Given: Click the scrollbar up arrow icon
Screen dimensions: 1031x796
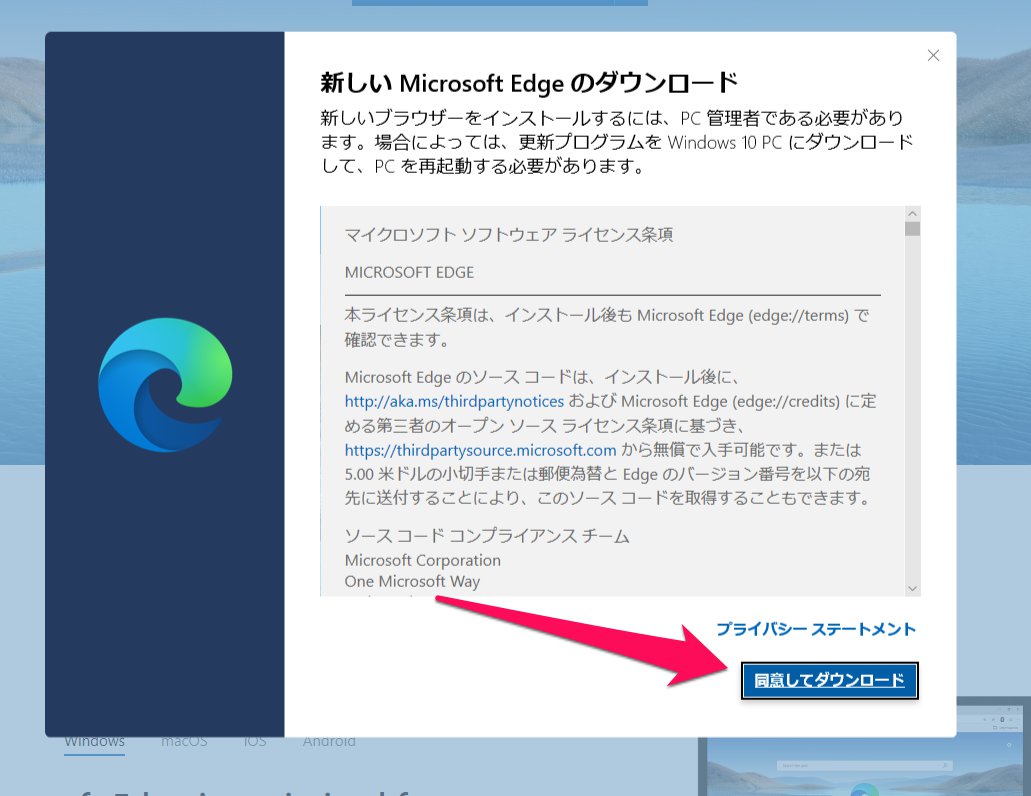Looking at the screenshot, I should [x=911, y=212].
